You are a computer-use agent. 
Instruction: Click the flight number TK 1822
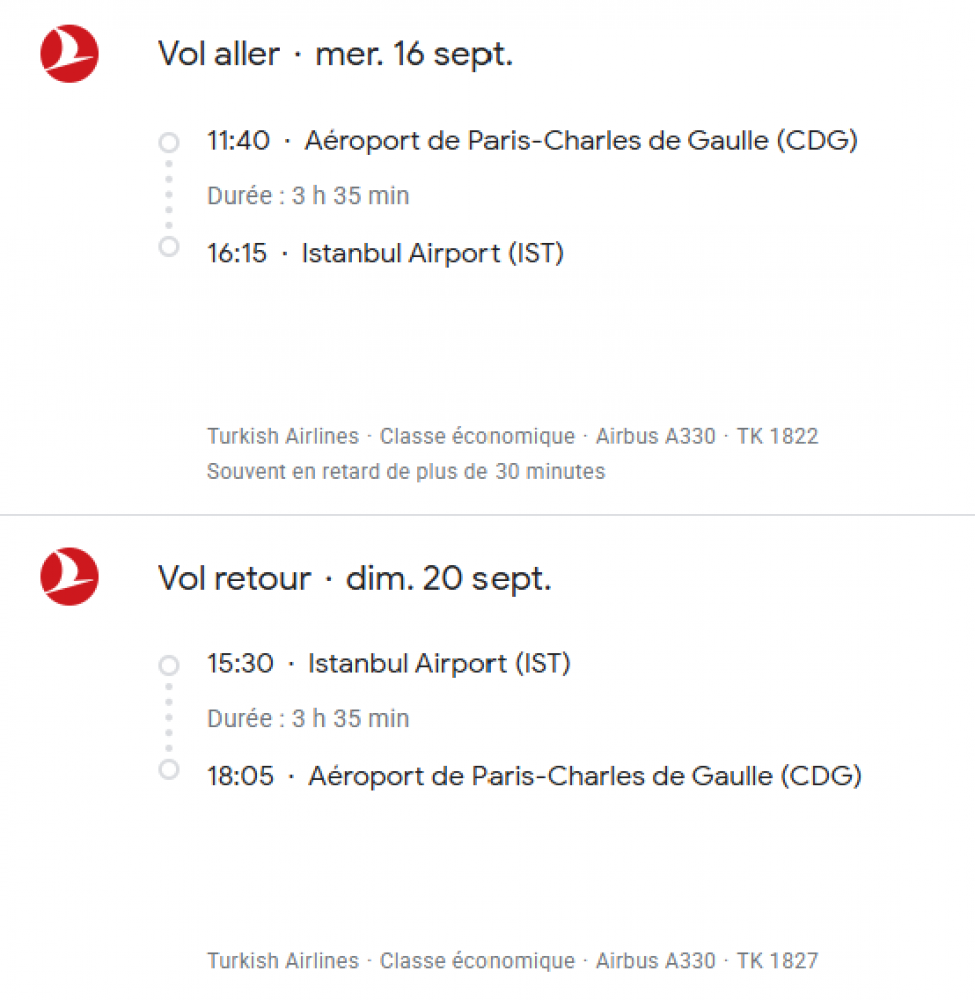(777, 437)
